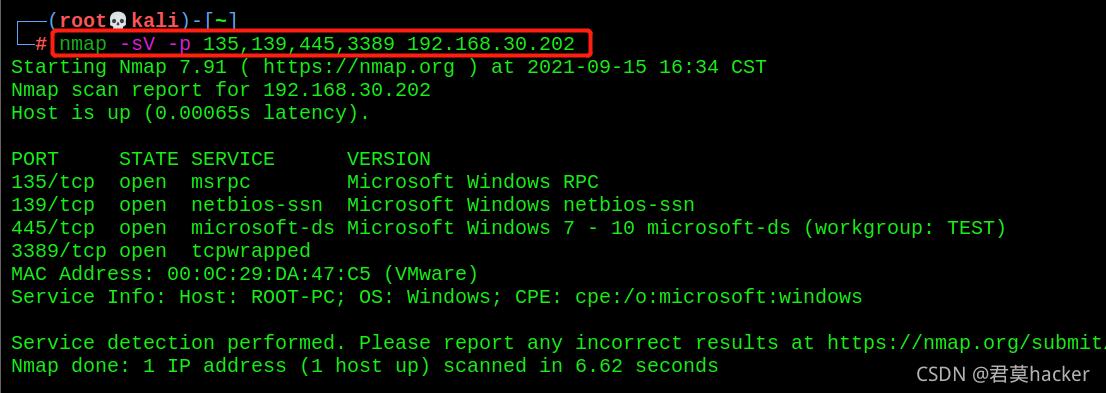The image size is (1106, 393).
Task: Click the 445/tcp port entry
Action: [53, 229]
